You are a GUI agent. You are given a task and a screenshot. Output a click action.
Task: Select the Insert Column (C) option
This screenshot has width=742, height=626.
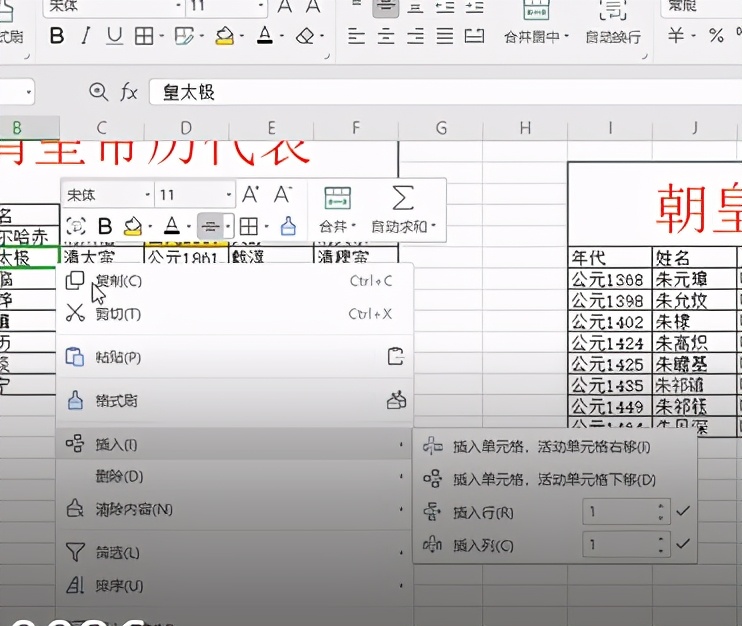[x=483, y=546]
